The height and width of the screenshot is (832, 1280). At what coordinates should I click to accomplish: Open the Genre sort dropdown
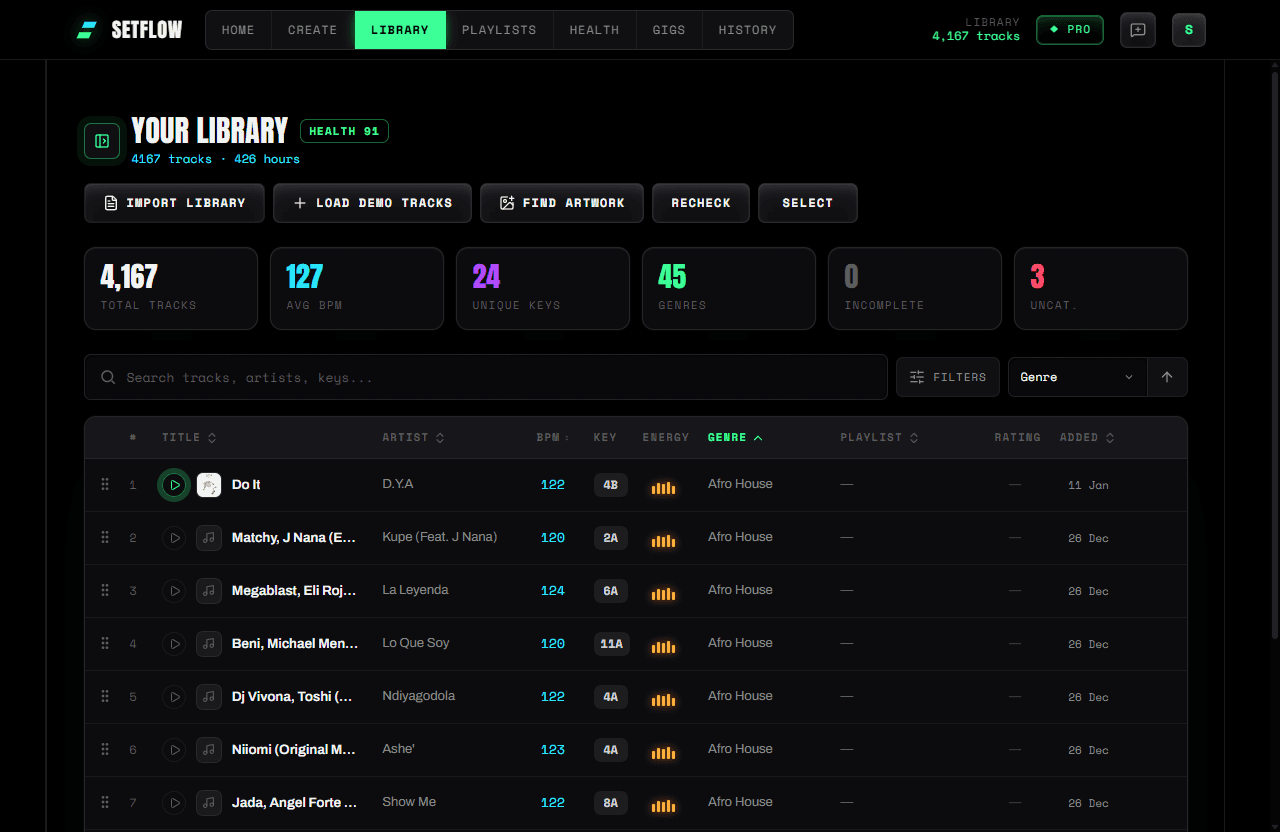pos(1077,377)
